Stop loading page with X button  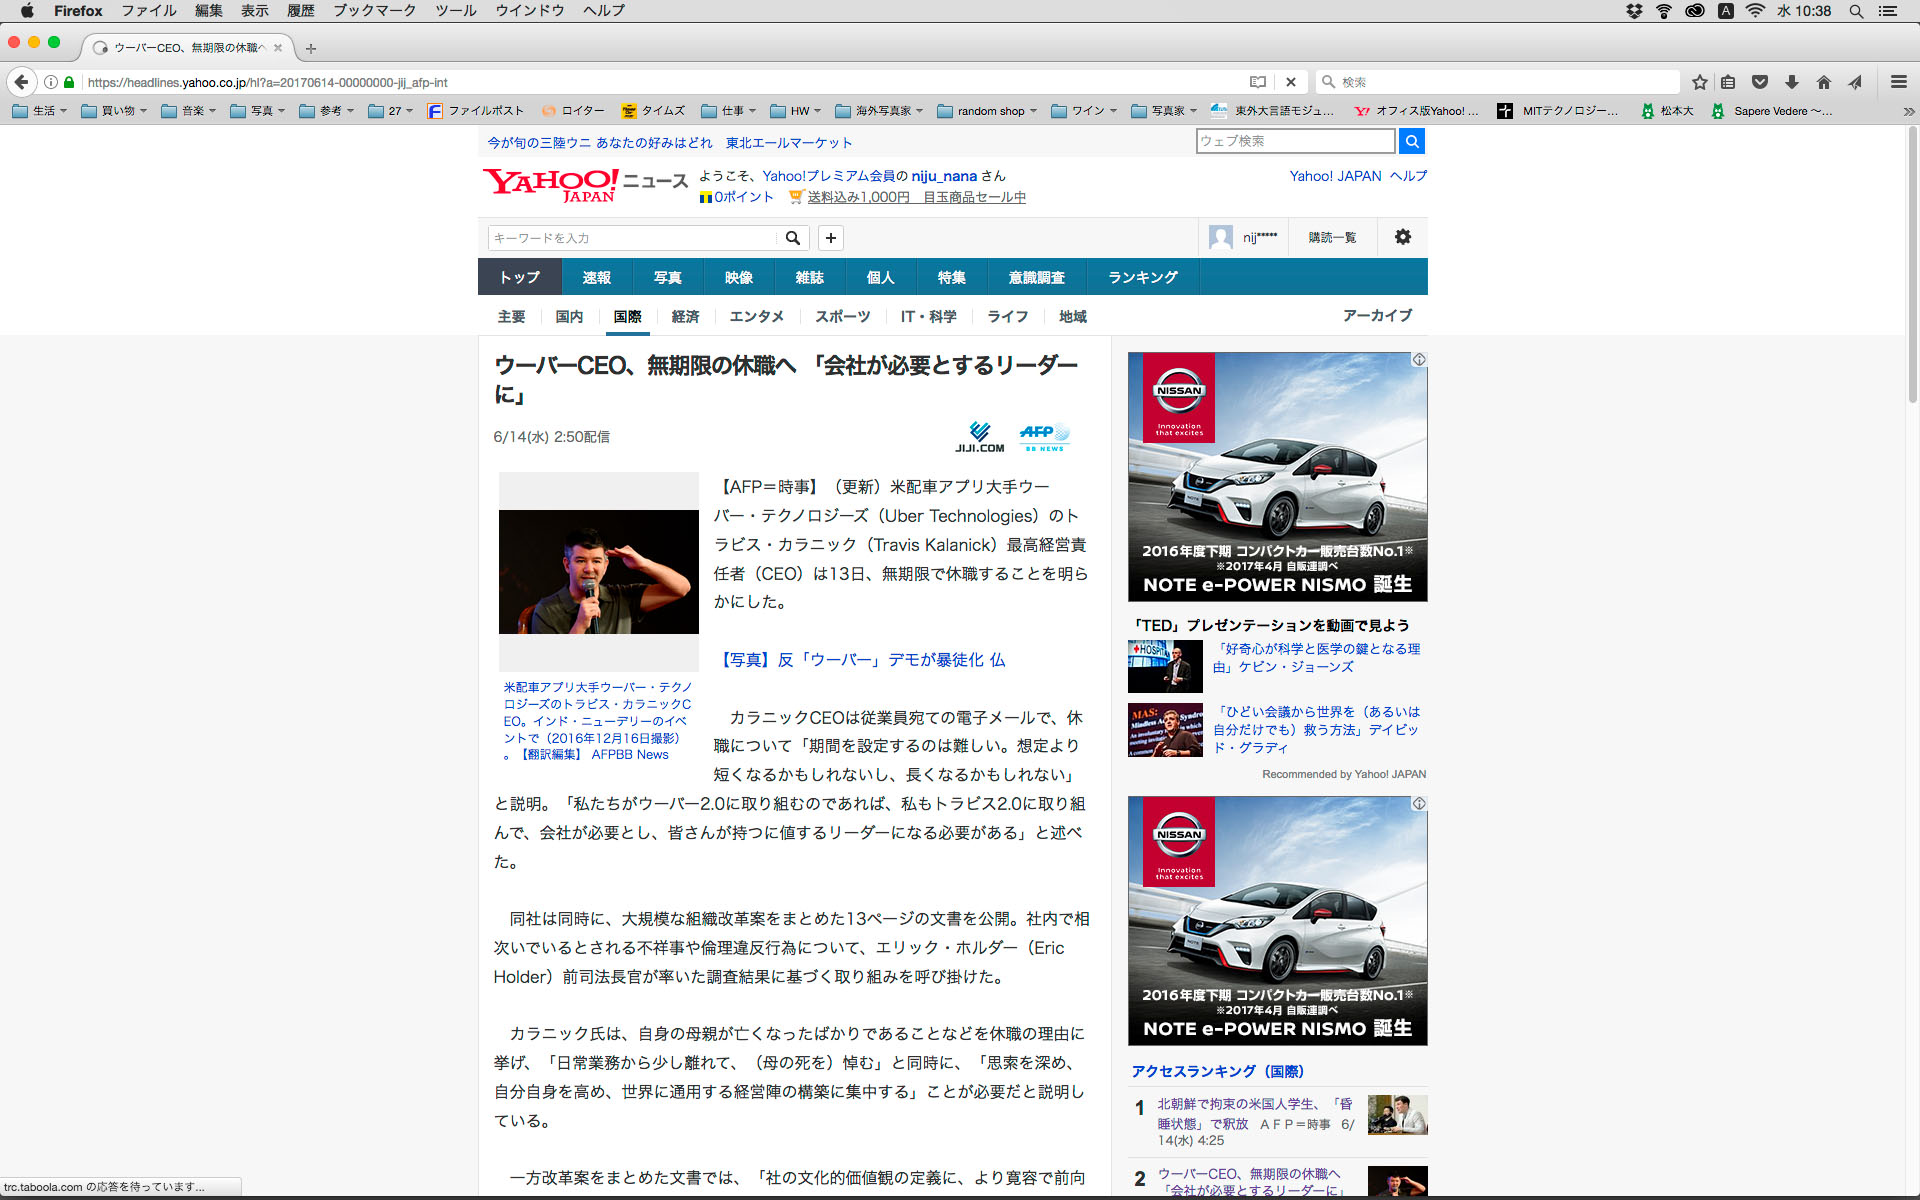tap(1291, 82)
